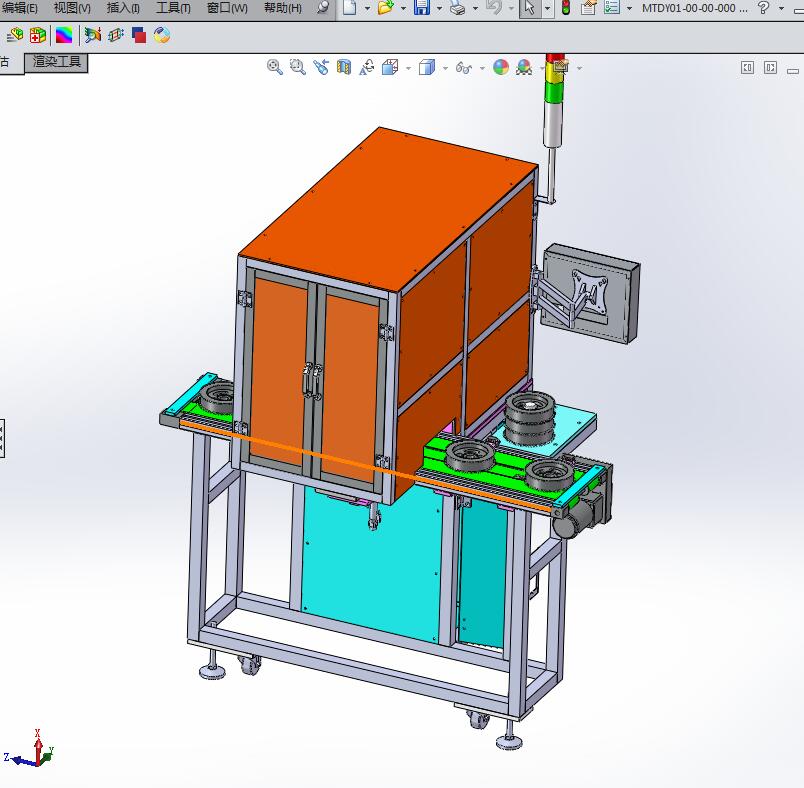Click the tile-left window pane button
This screenshot has height=788, width=804.
click(748, 68)
